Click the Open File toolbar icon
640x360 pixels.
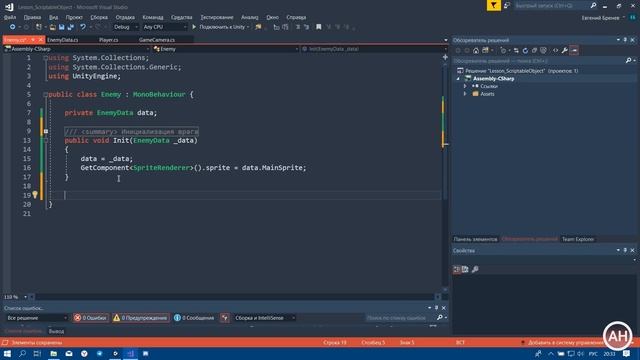(53, 27)
